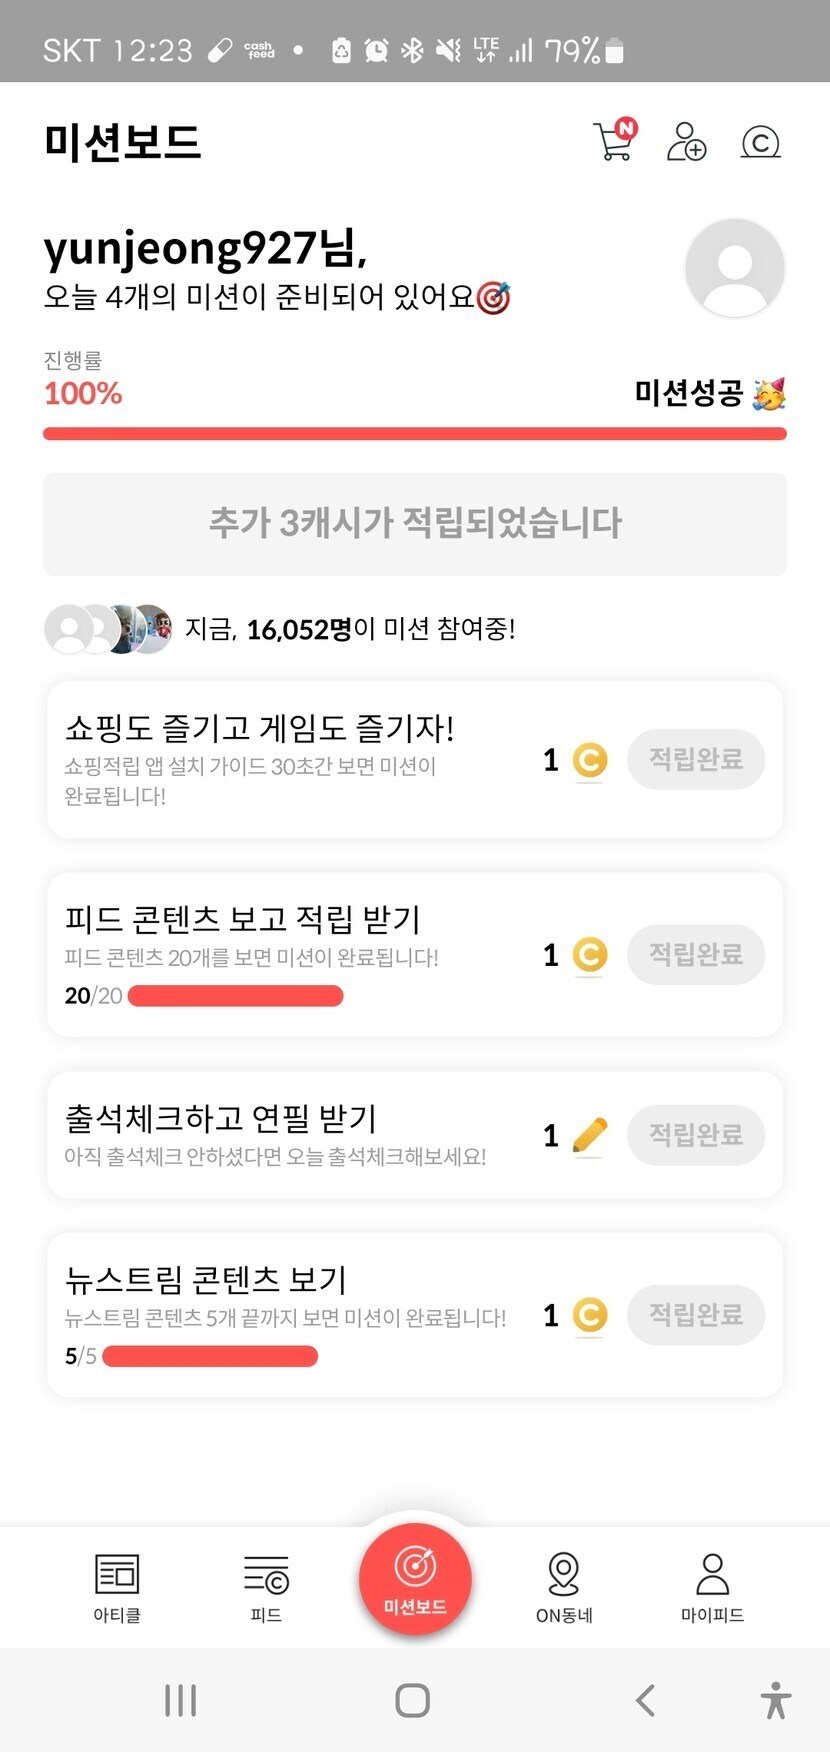
Task: Open the shopping cart icon
Action: 613,142
